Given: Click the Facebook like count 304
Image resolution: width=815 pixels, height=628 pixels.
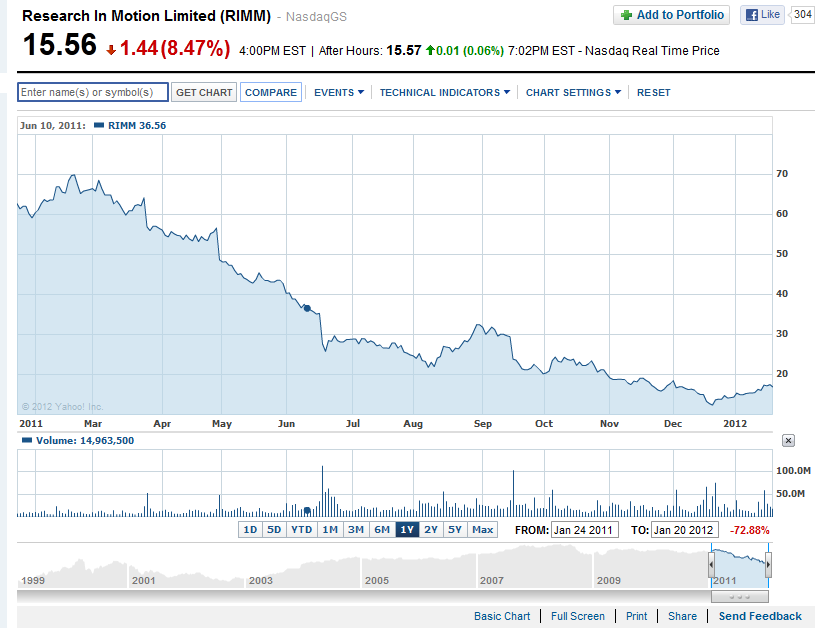Looking at the screenshot, I should 803,15.
